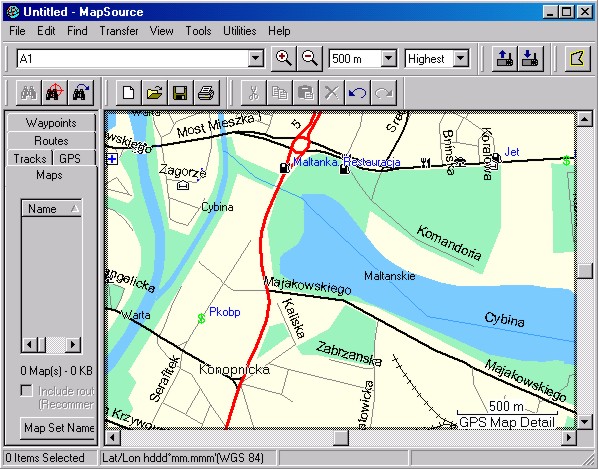This screenshot has width=598, height=469.
Task: Click the Zoom In magnifier icon
Action: coord(283,59)
